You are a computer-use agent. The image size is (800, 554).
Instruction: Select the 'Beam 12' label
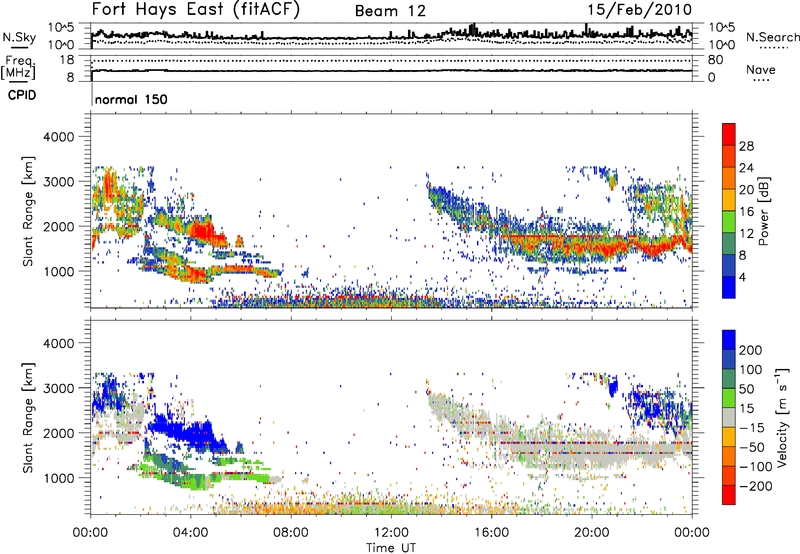[x=390, y=11]
